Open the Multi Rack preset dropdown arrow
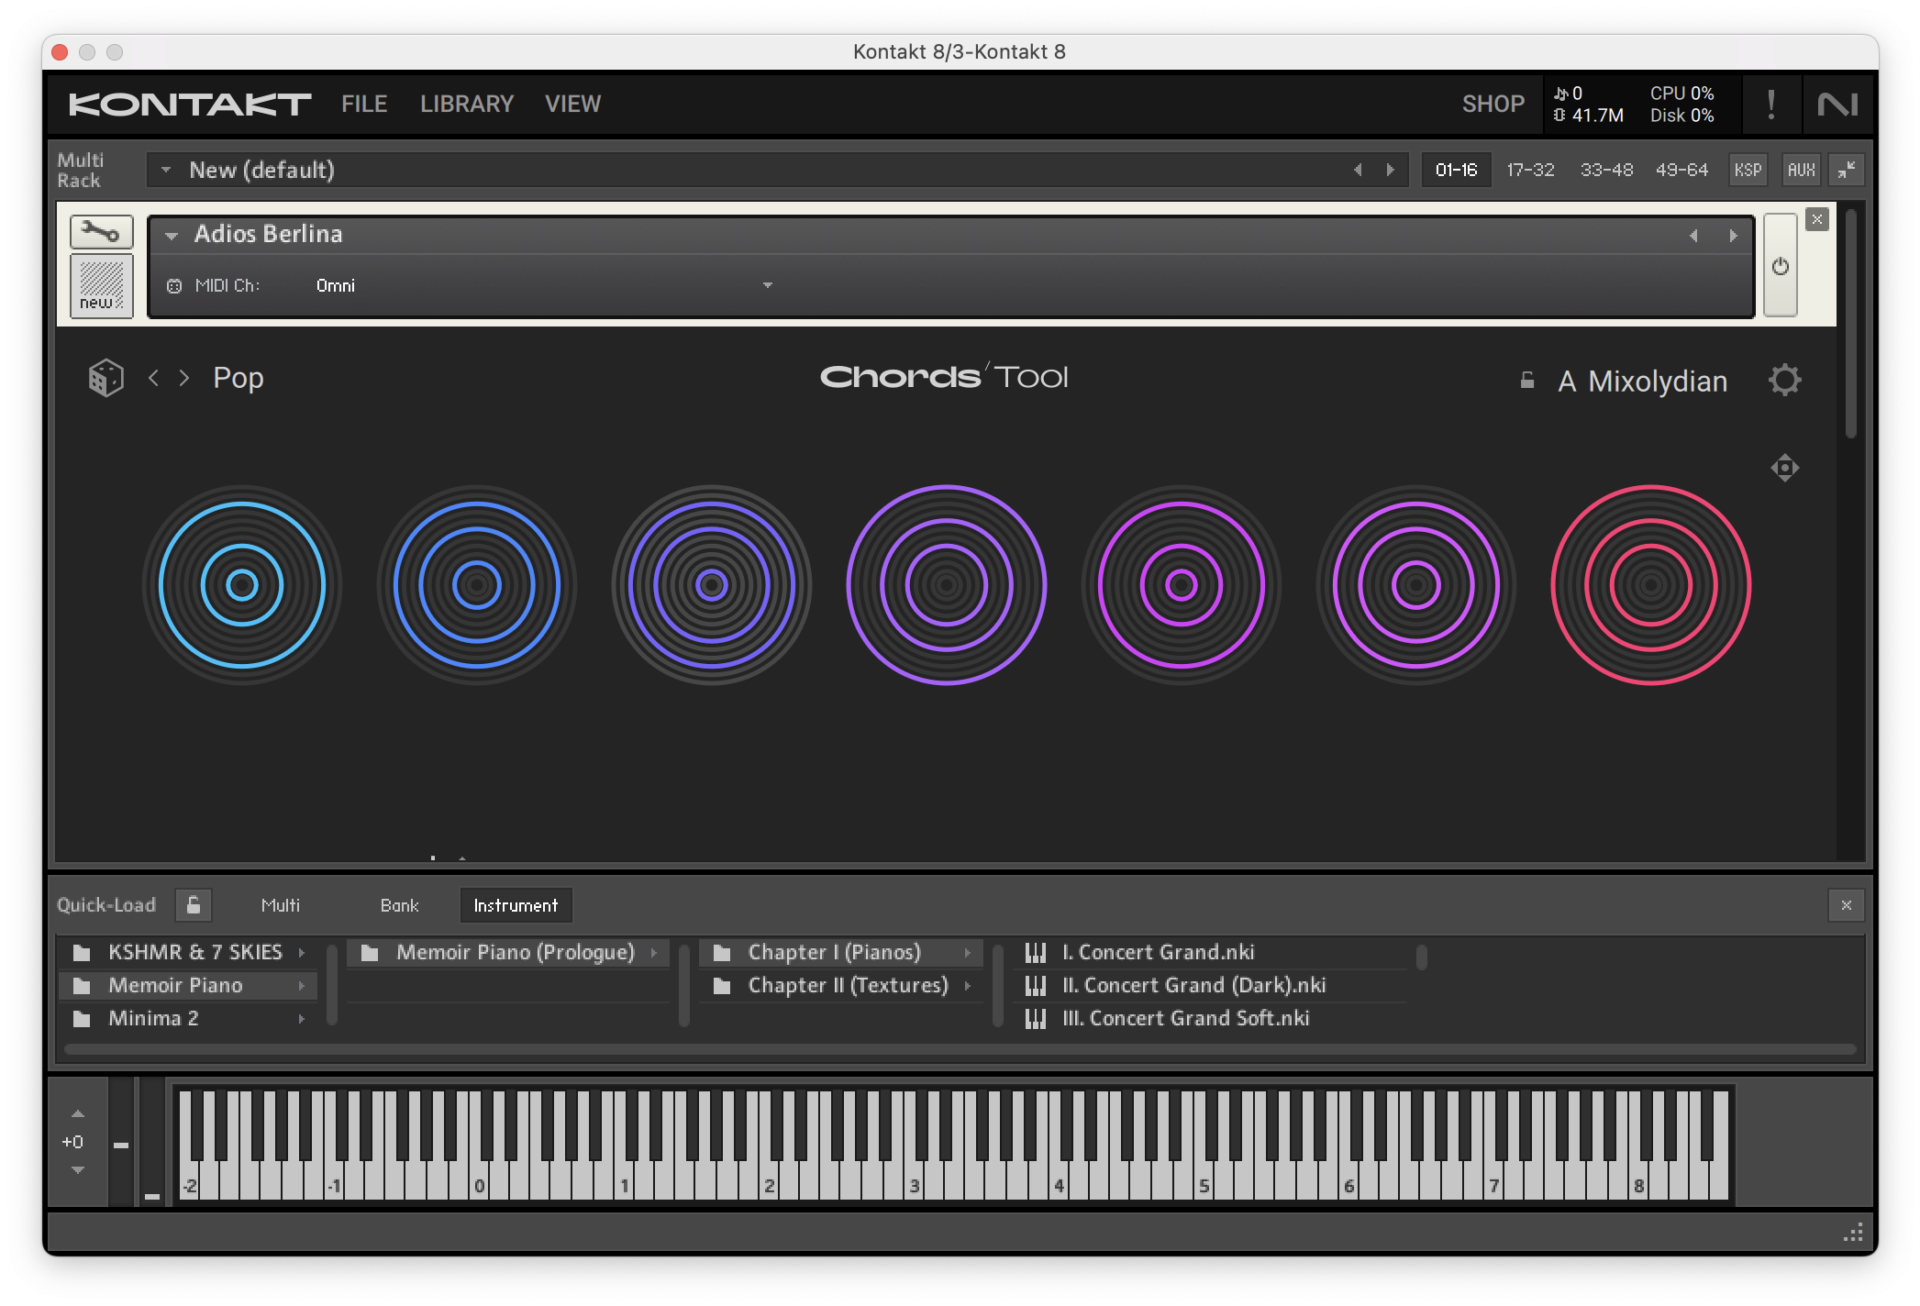The width and height of the screenshot is (1920, 1306). (166, 170)
